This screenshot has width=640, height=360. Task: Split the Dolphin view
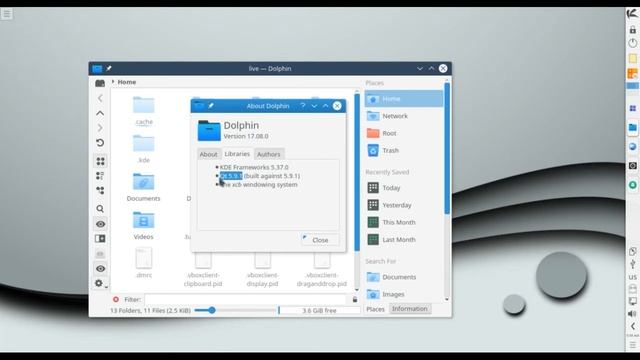[x=100, y=239]
